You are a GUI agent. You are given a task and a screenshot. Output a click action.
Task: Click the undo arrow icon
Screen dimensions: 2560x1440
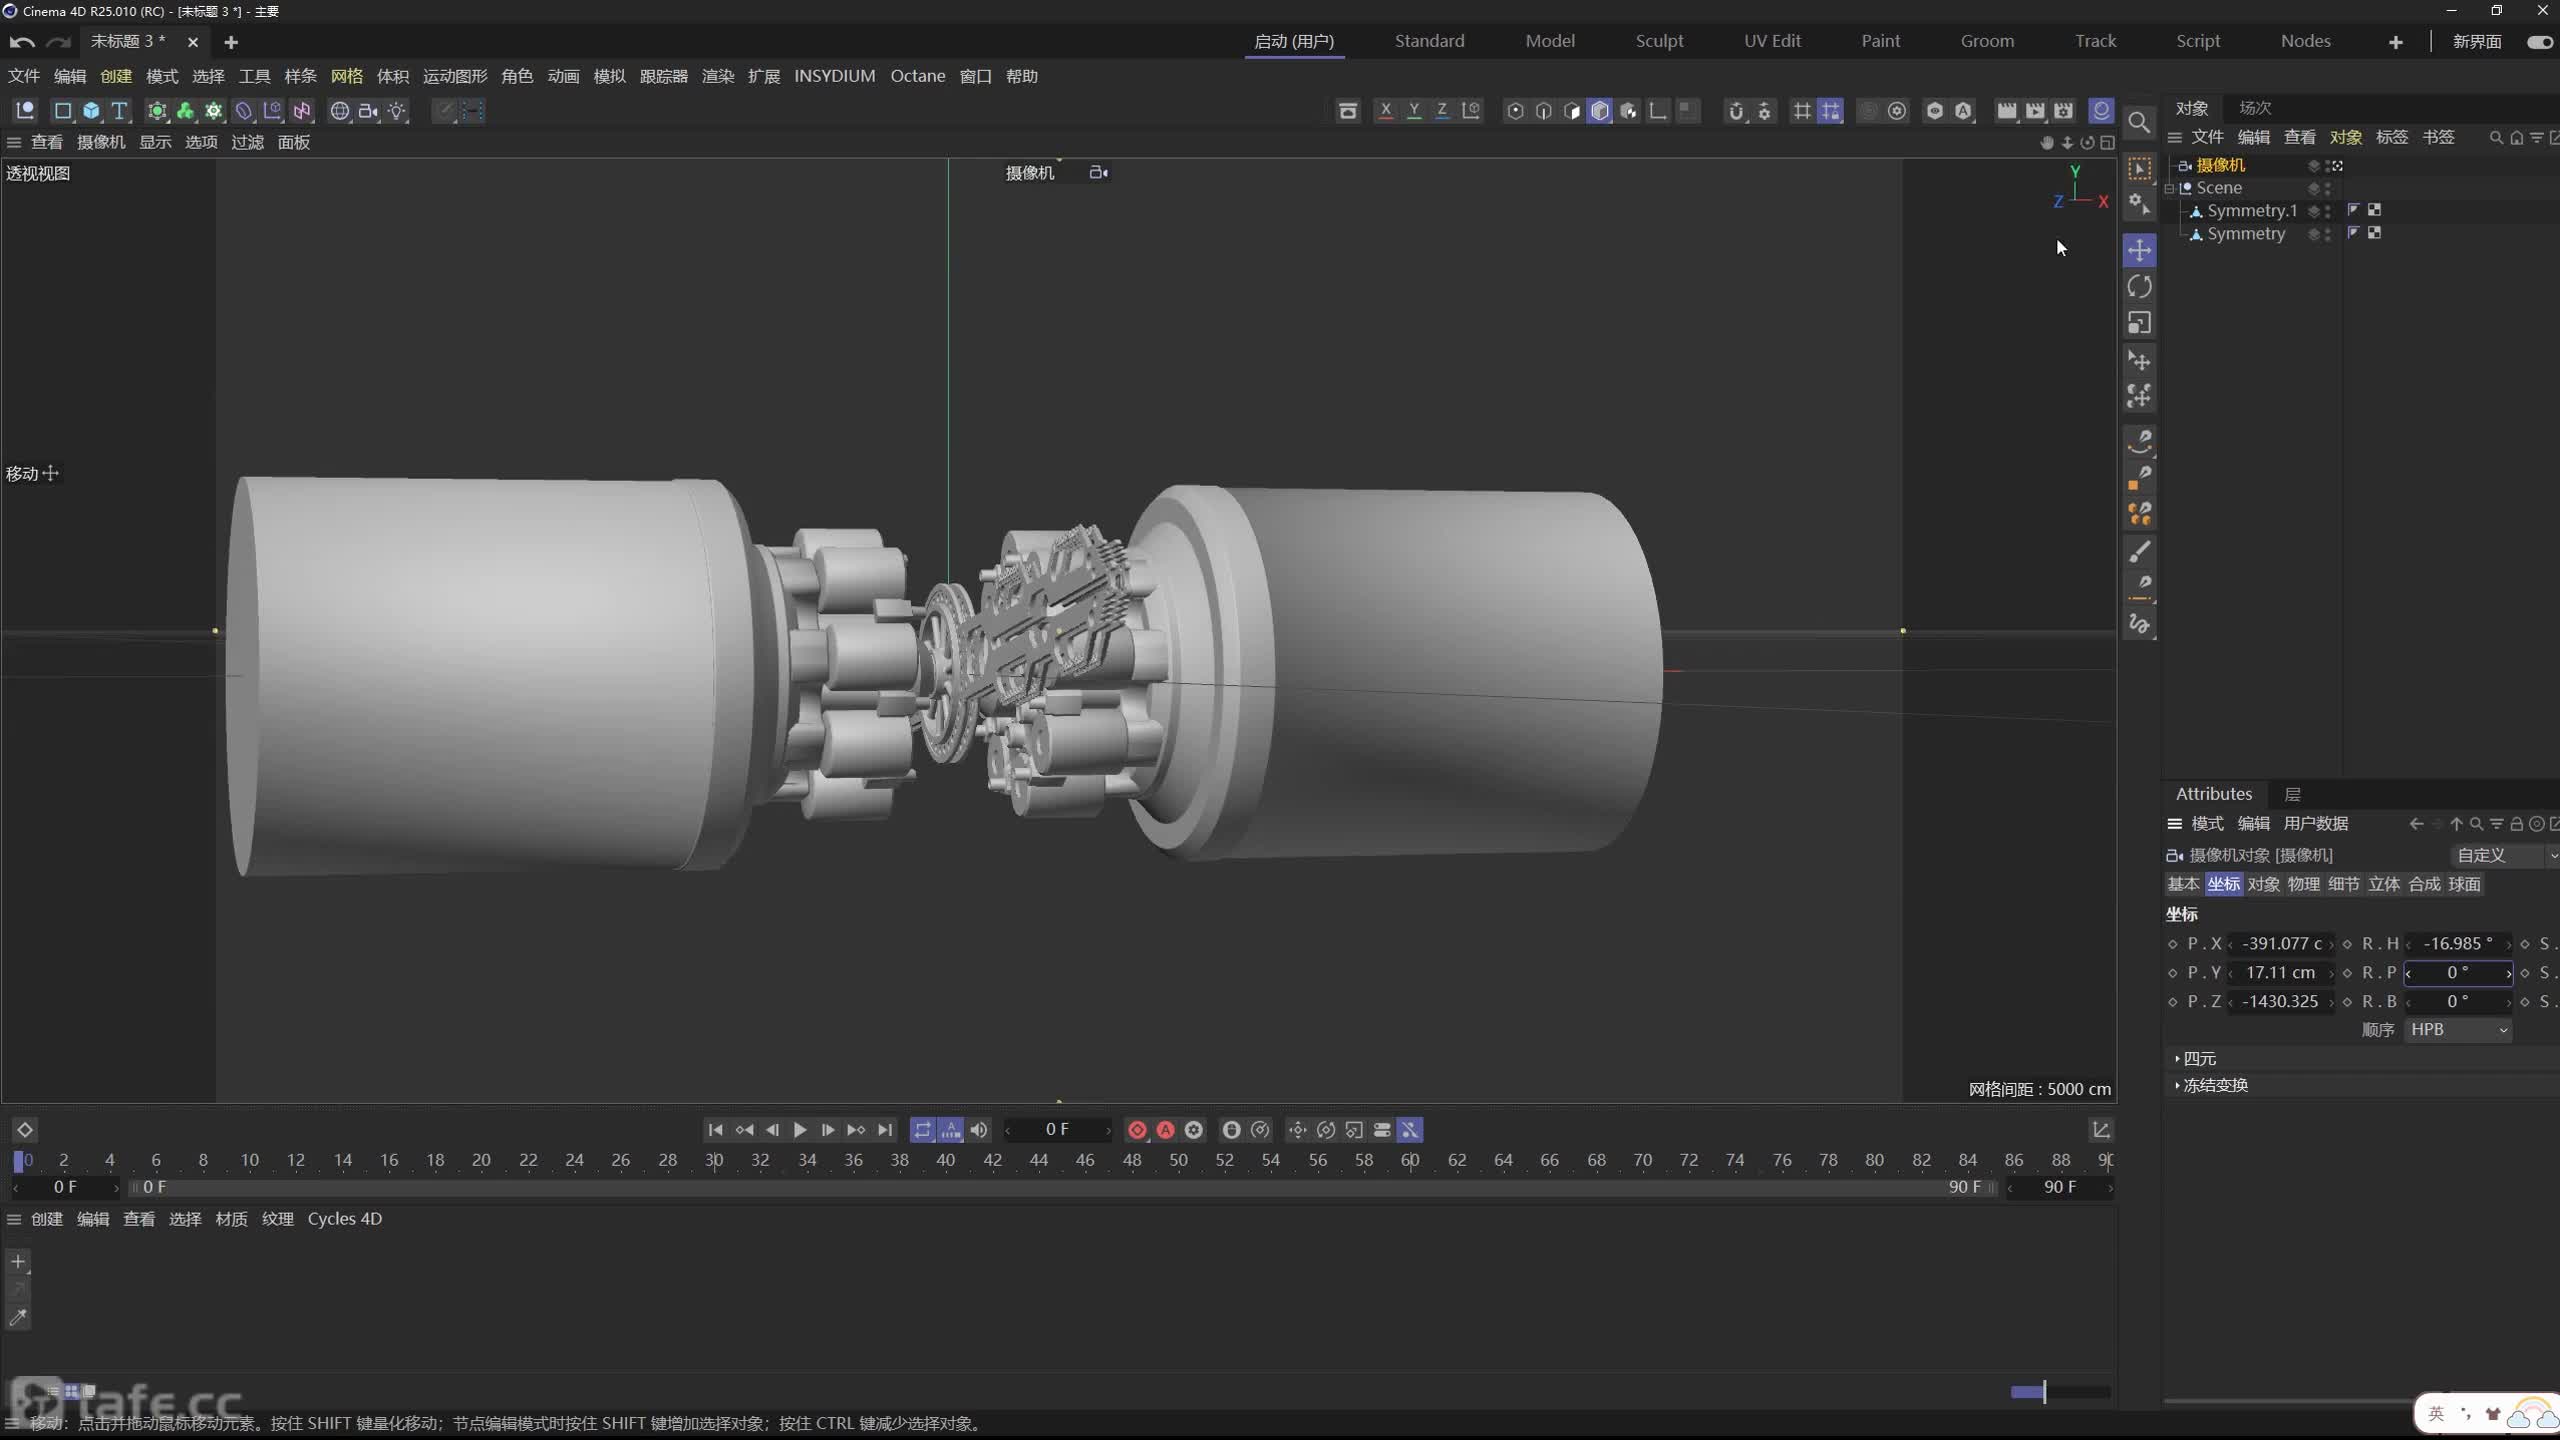pos(22,42)
